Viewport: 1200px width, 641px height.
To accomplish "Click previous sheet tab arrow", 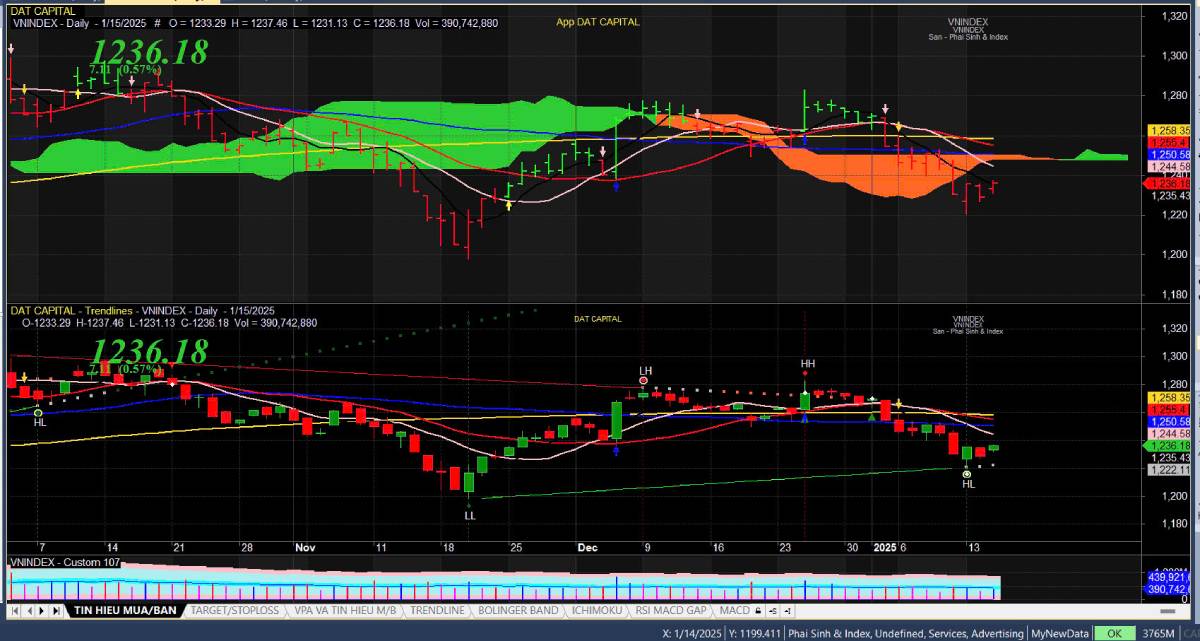I will point(30,609).
